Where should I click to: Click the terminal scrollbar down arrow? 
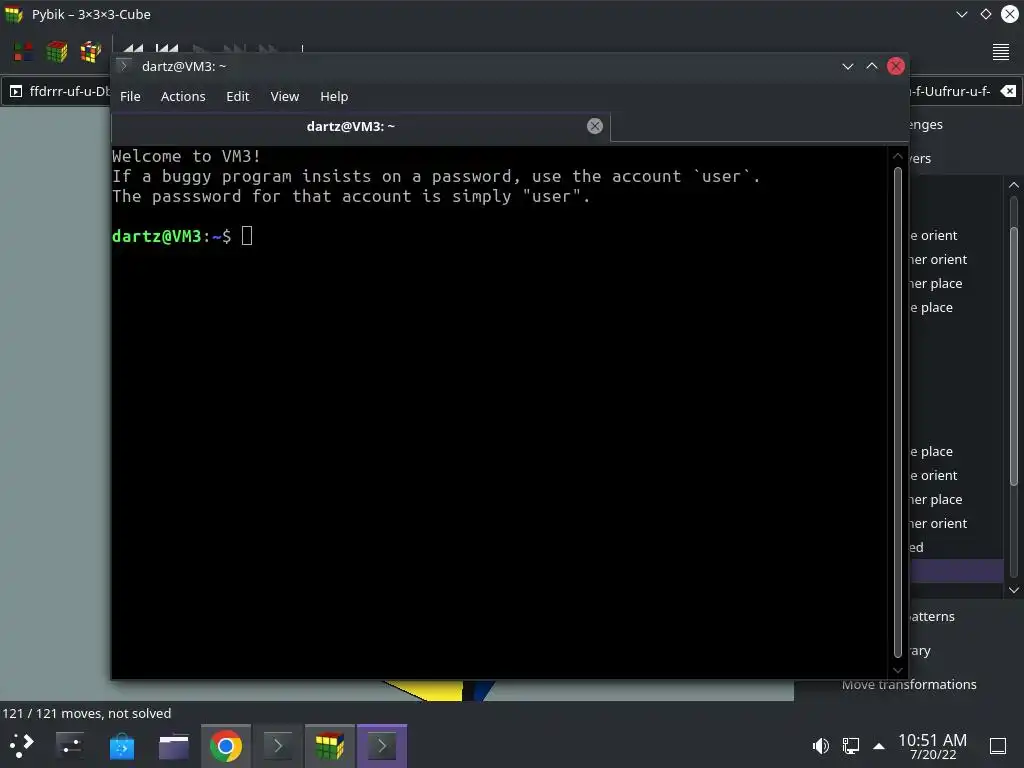[x=897, y=670]
